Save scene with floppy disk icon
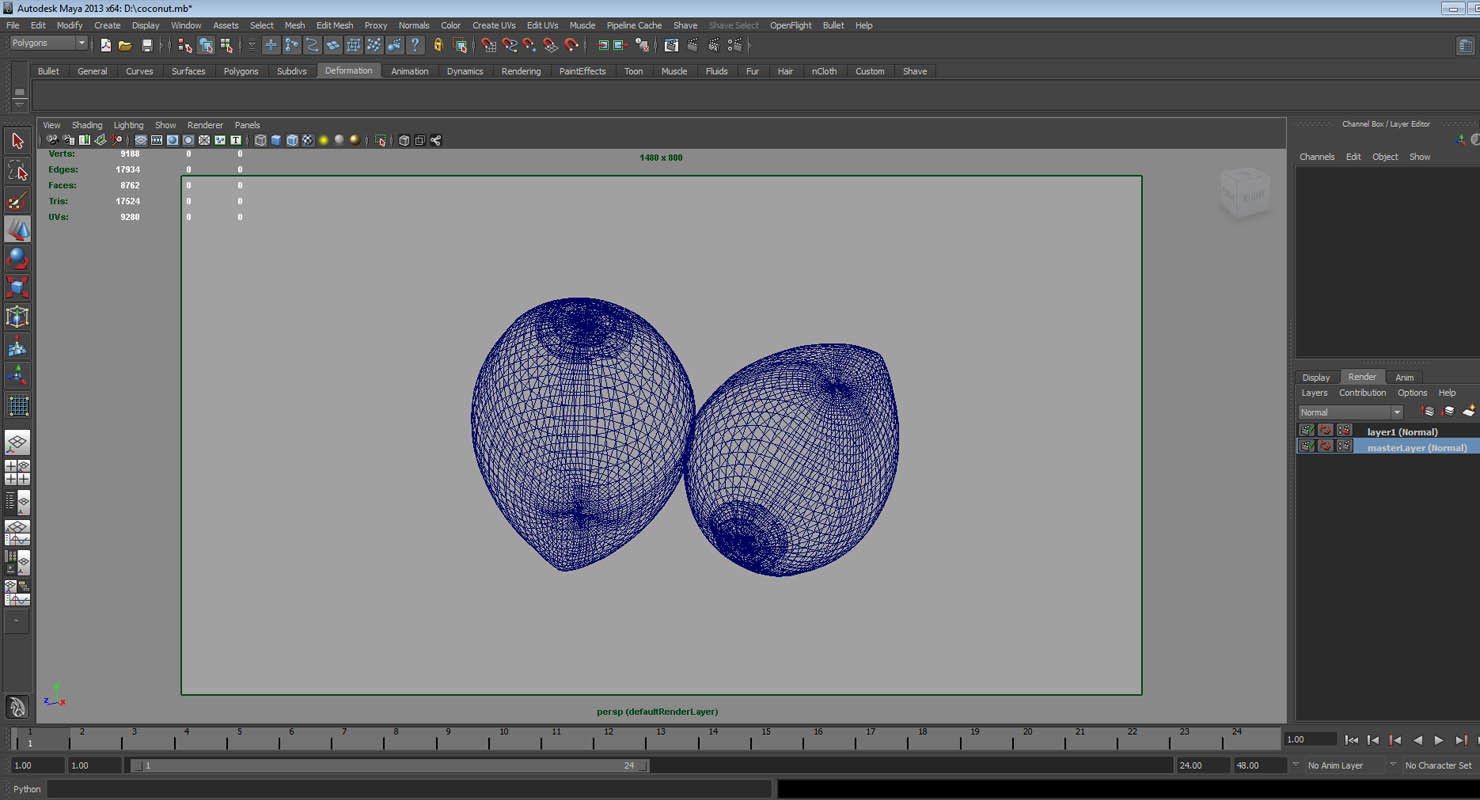This screenshot has width=1480, height=800. point(147,45)
